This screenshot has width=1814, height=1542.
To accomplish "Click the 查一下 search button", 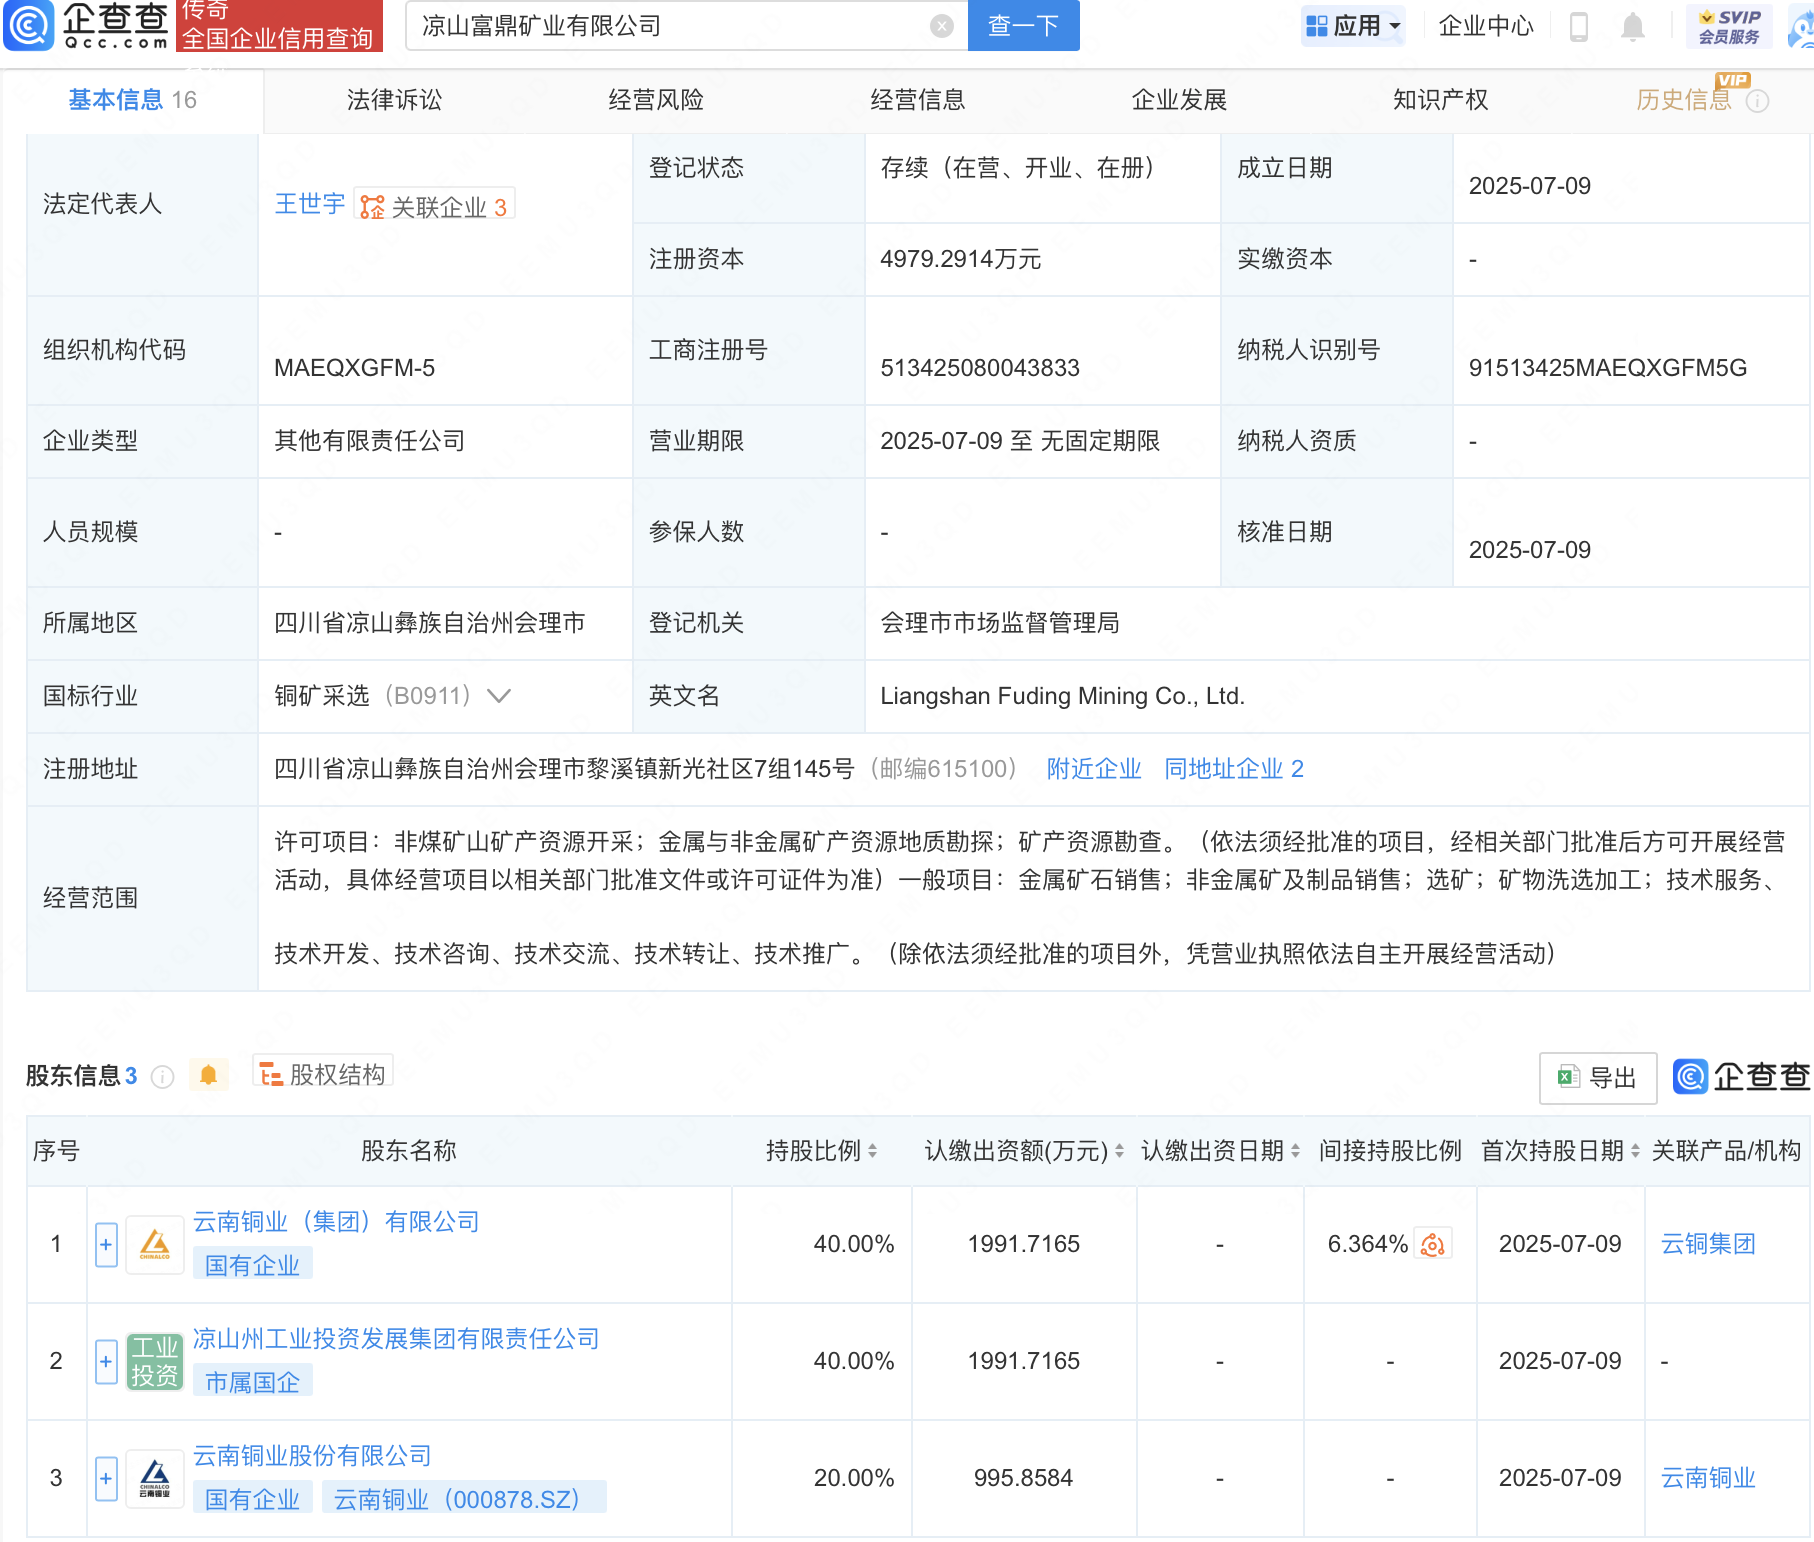I will click(x=1024, y=26).
